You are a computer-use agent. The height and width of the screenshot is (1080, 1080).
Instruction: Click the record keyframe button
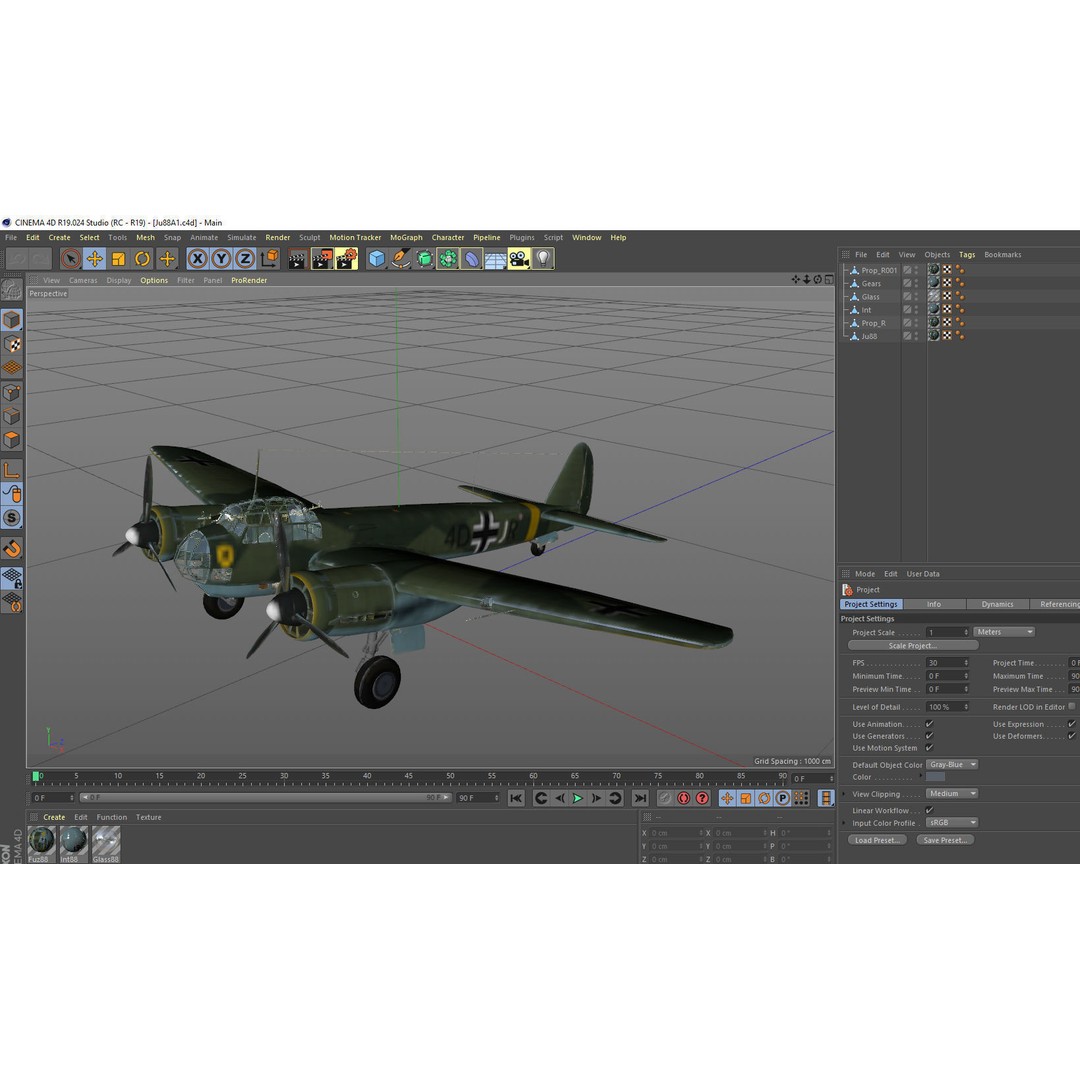point(665,798)
